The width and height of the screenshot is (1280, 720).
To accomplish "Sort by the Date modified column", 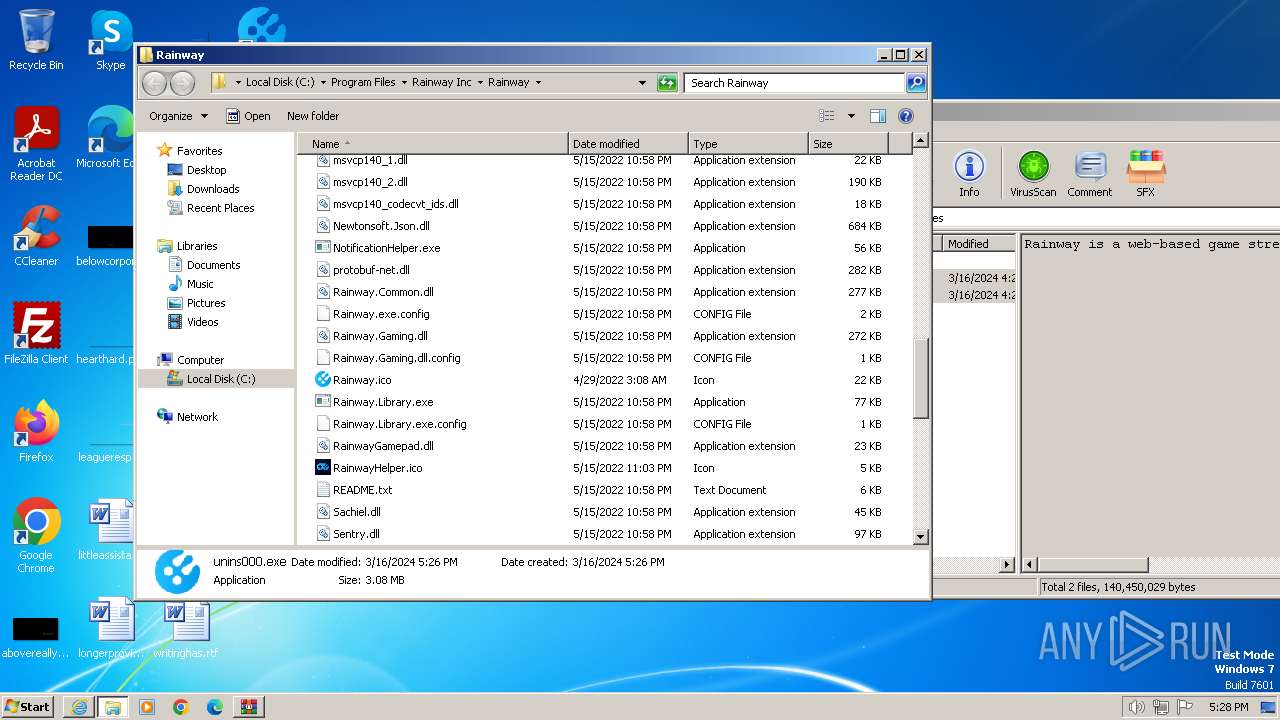I will (x=628, y=144).
